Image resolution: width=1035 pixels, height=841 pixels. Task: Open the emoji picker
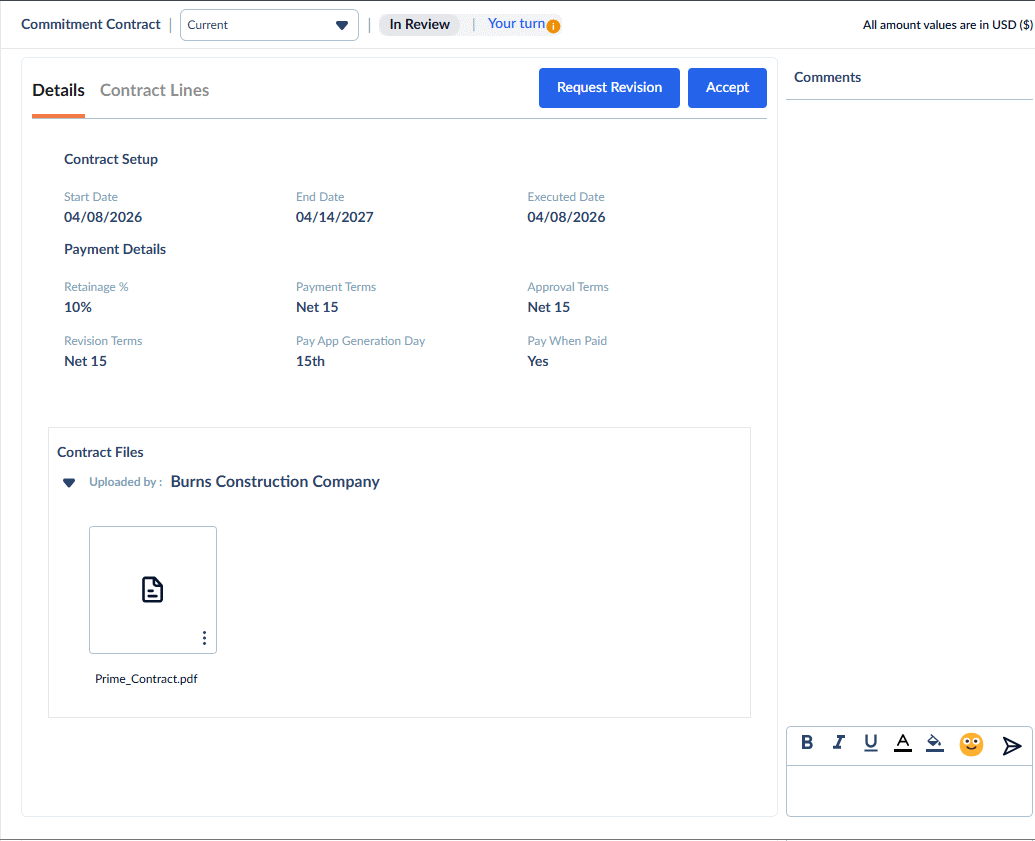pyautogui.click(x=971, y=745)
